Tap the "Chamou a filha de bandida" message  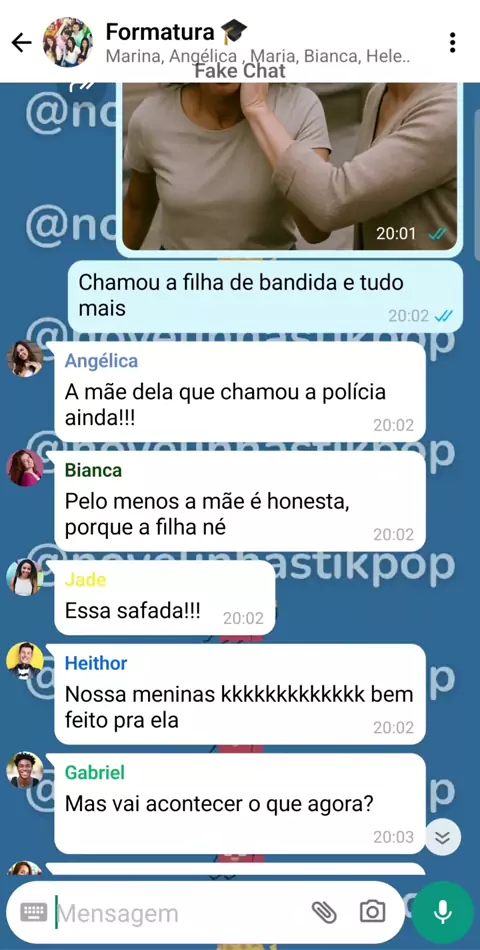[x=265, y=296]
